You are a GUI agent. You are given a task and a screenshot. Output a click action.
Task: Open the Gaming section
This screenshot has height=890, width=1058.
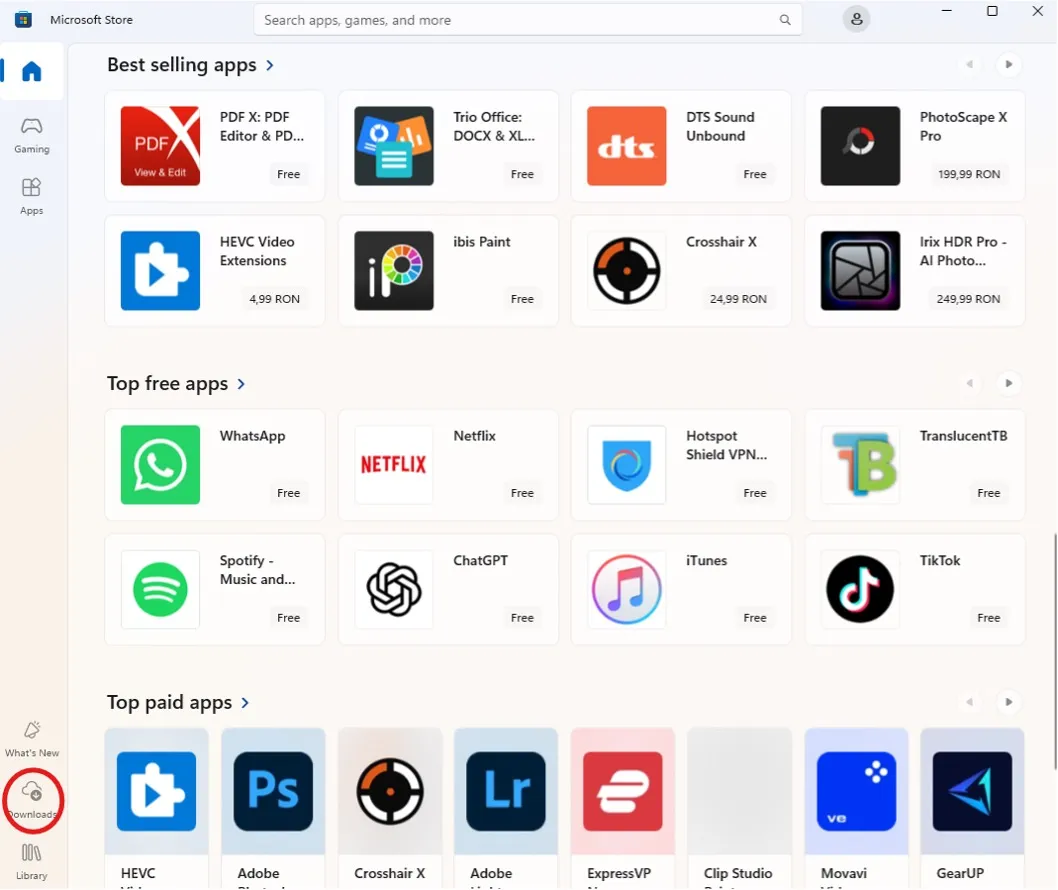coord(32,135)
